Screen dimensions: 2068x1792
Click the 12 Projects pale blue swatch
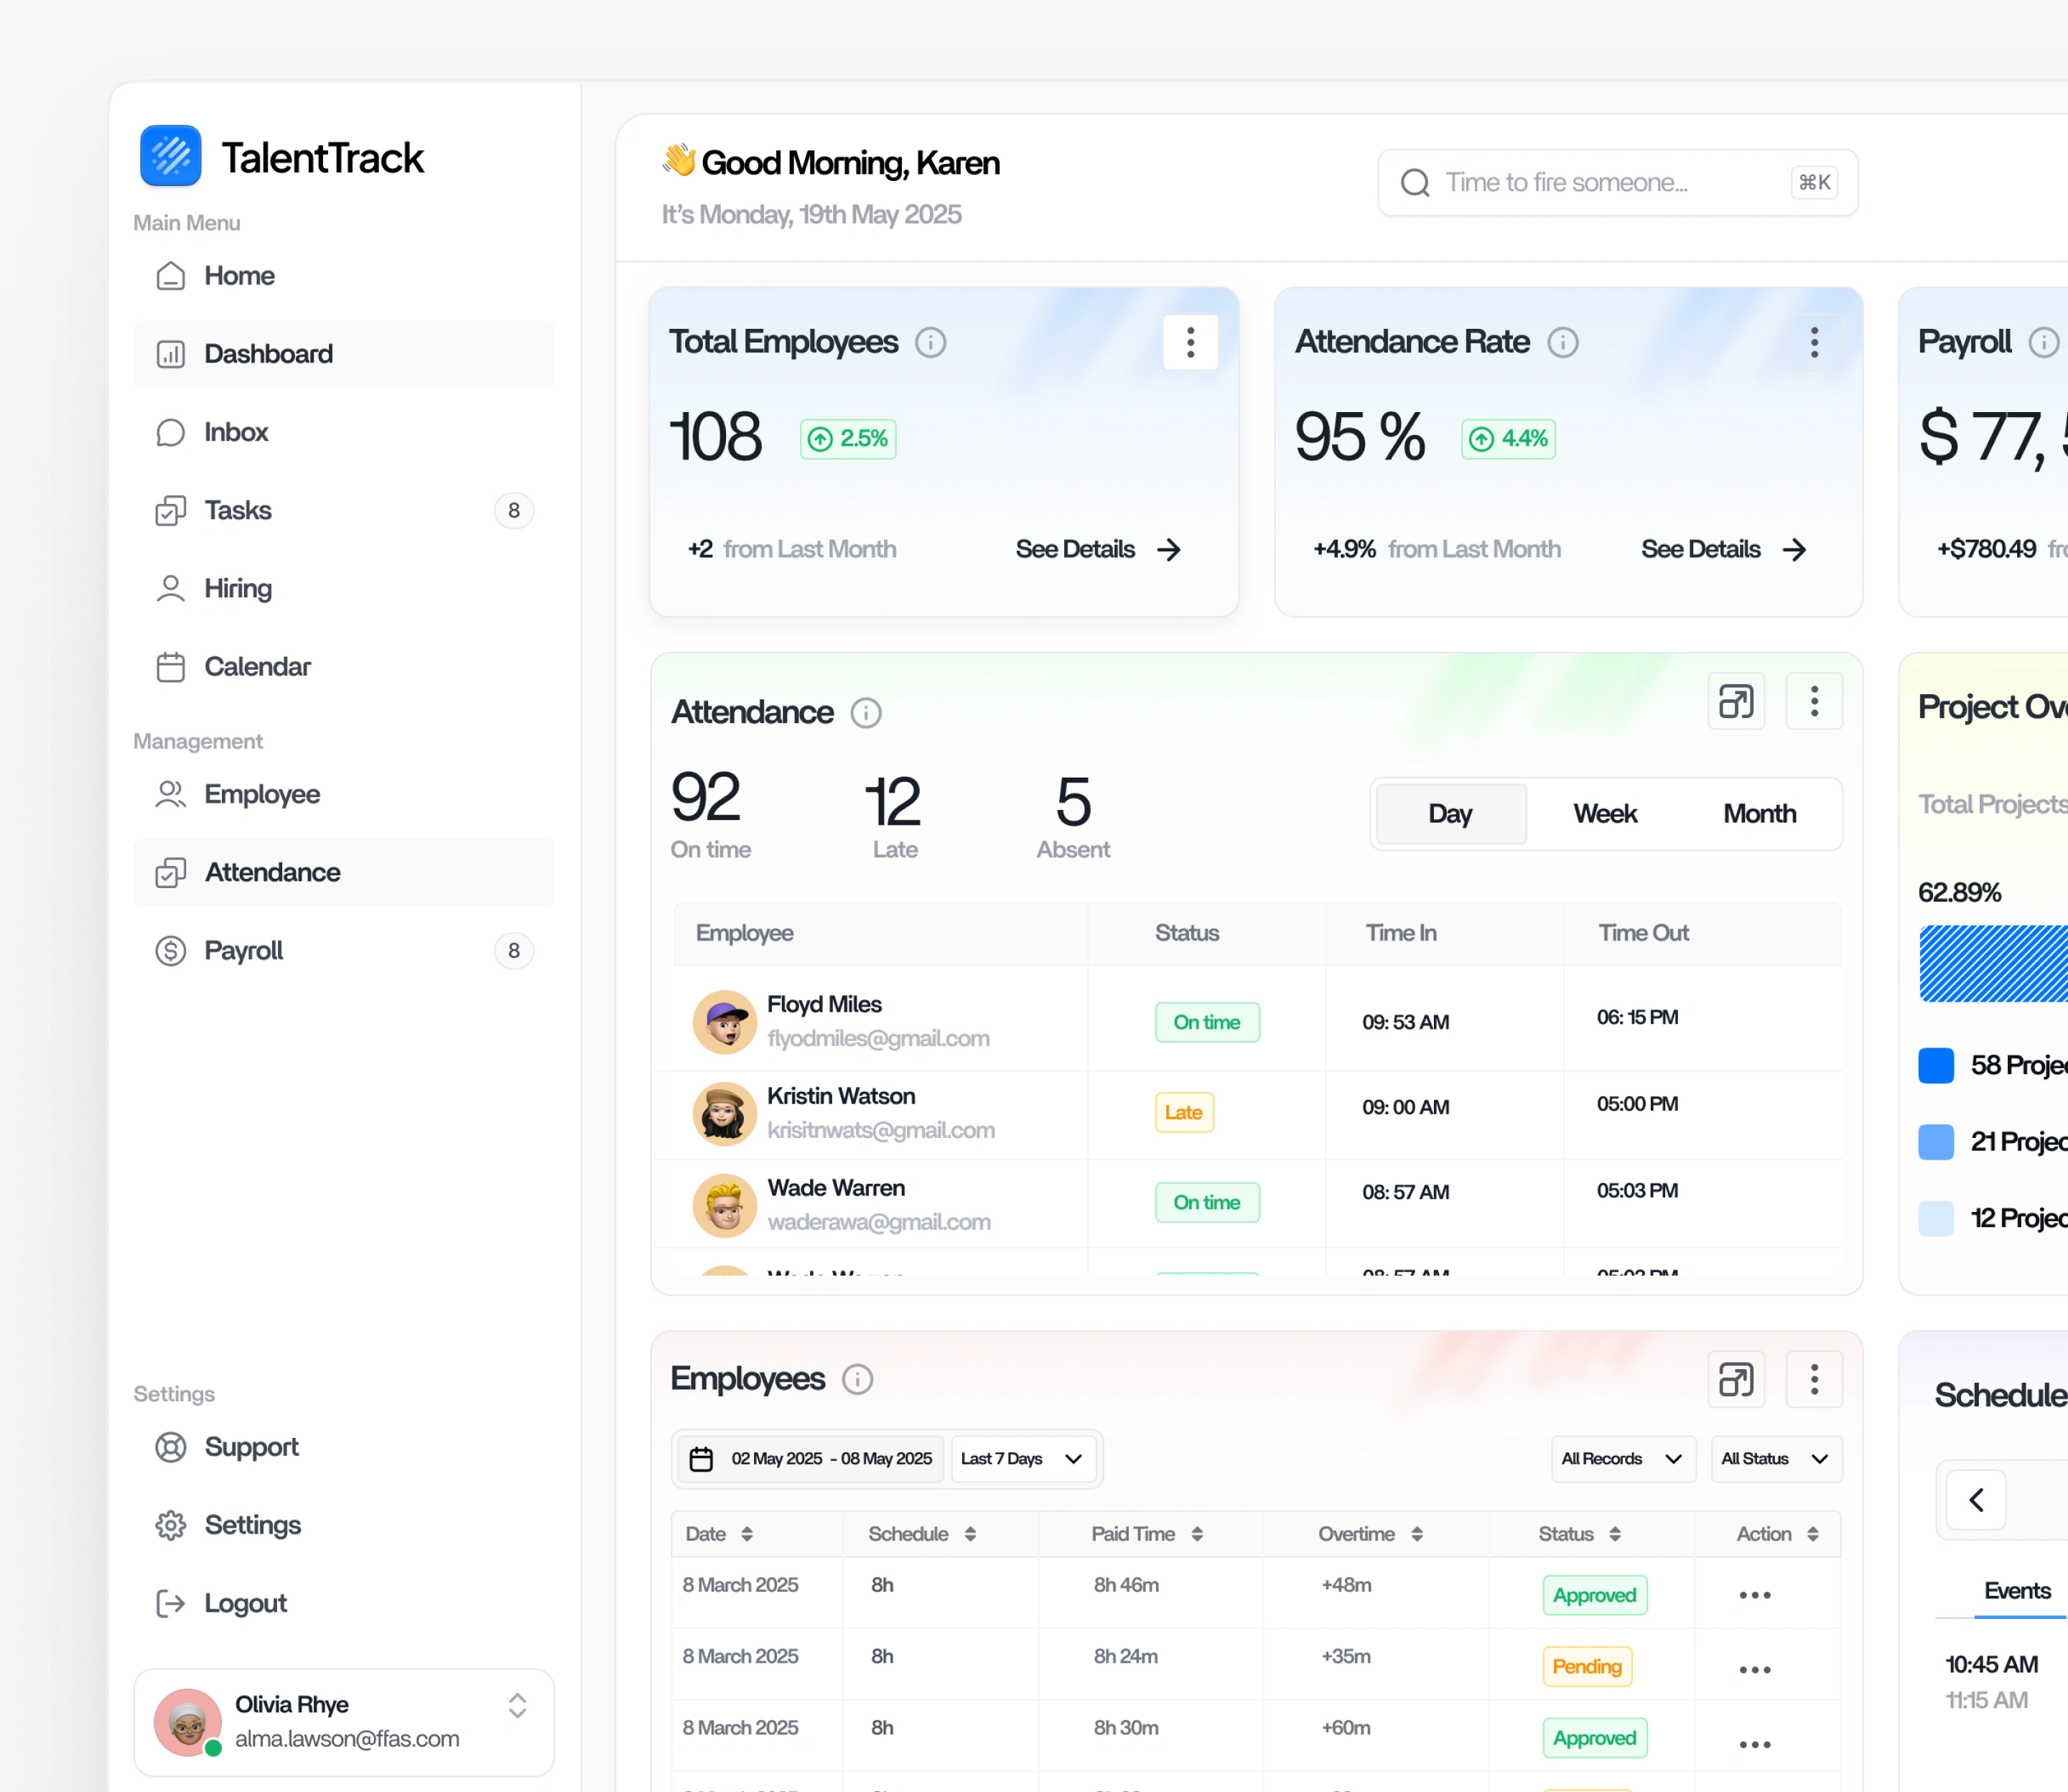click(1936, 1218)
